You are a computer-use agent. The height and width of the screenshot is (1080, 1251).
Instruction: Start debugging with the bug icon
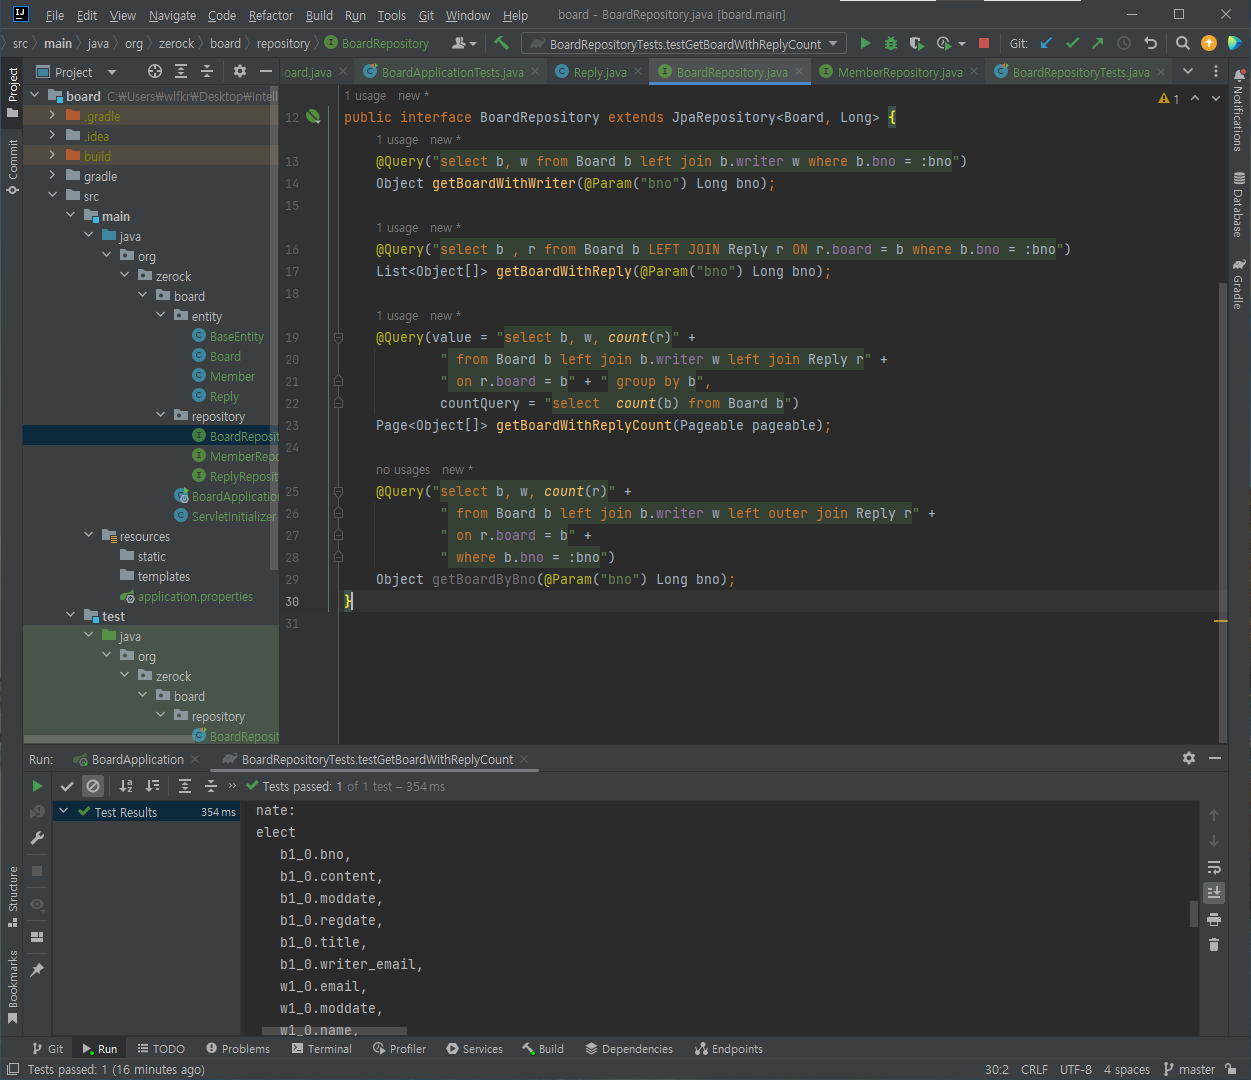[x=891, y=43]
